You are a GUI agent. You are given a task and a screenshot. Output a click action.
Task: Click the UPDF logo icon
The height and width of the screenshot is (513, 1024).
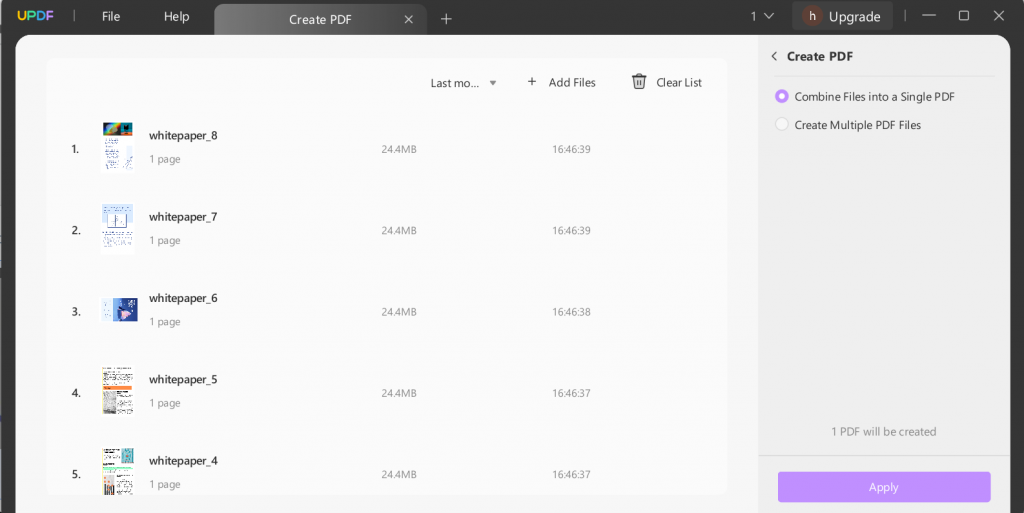35,16
